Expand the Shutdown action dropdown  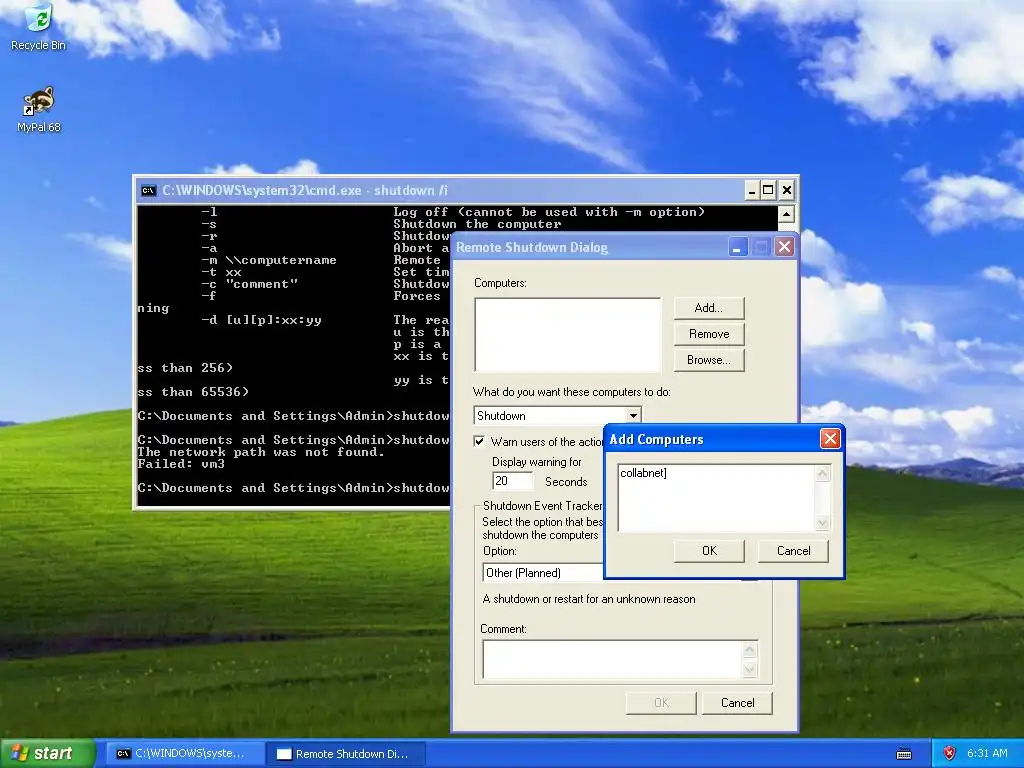pos(633,415)
